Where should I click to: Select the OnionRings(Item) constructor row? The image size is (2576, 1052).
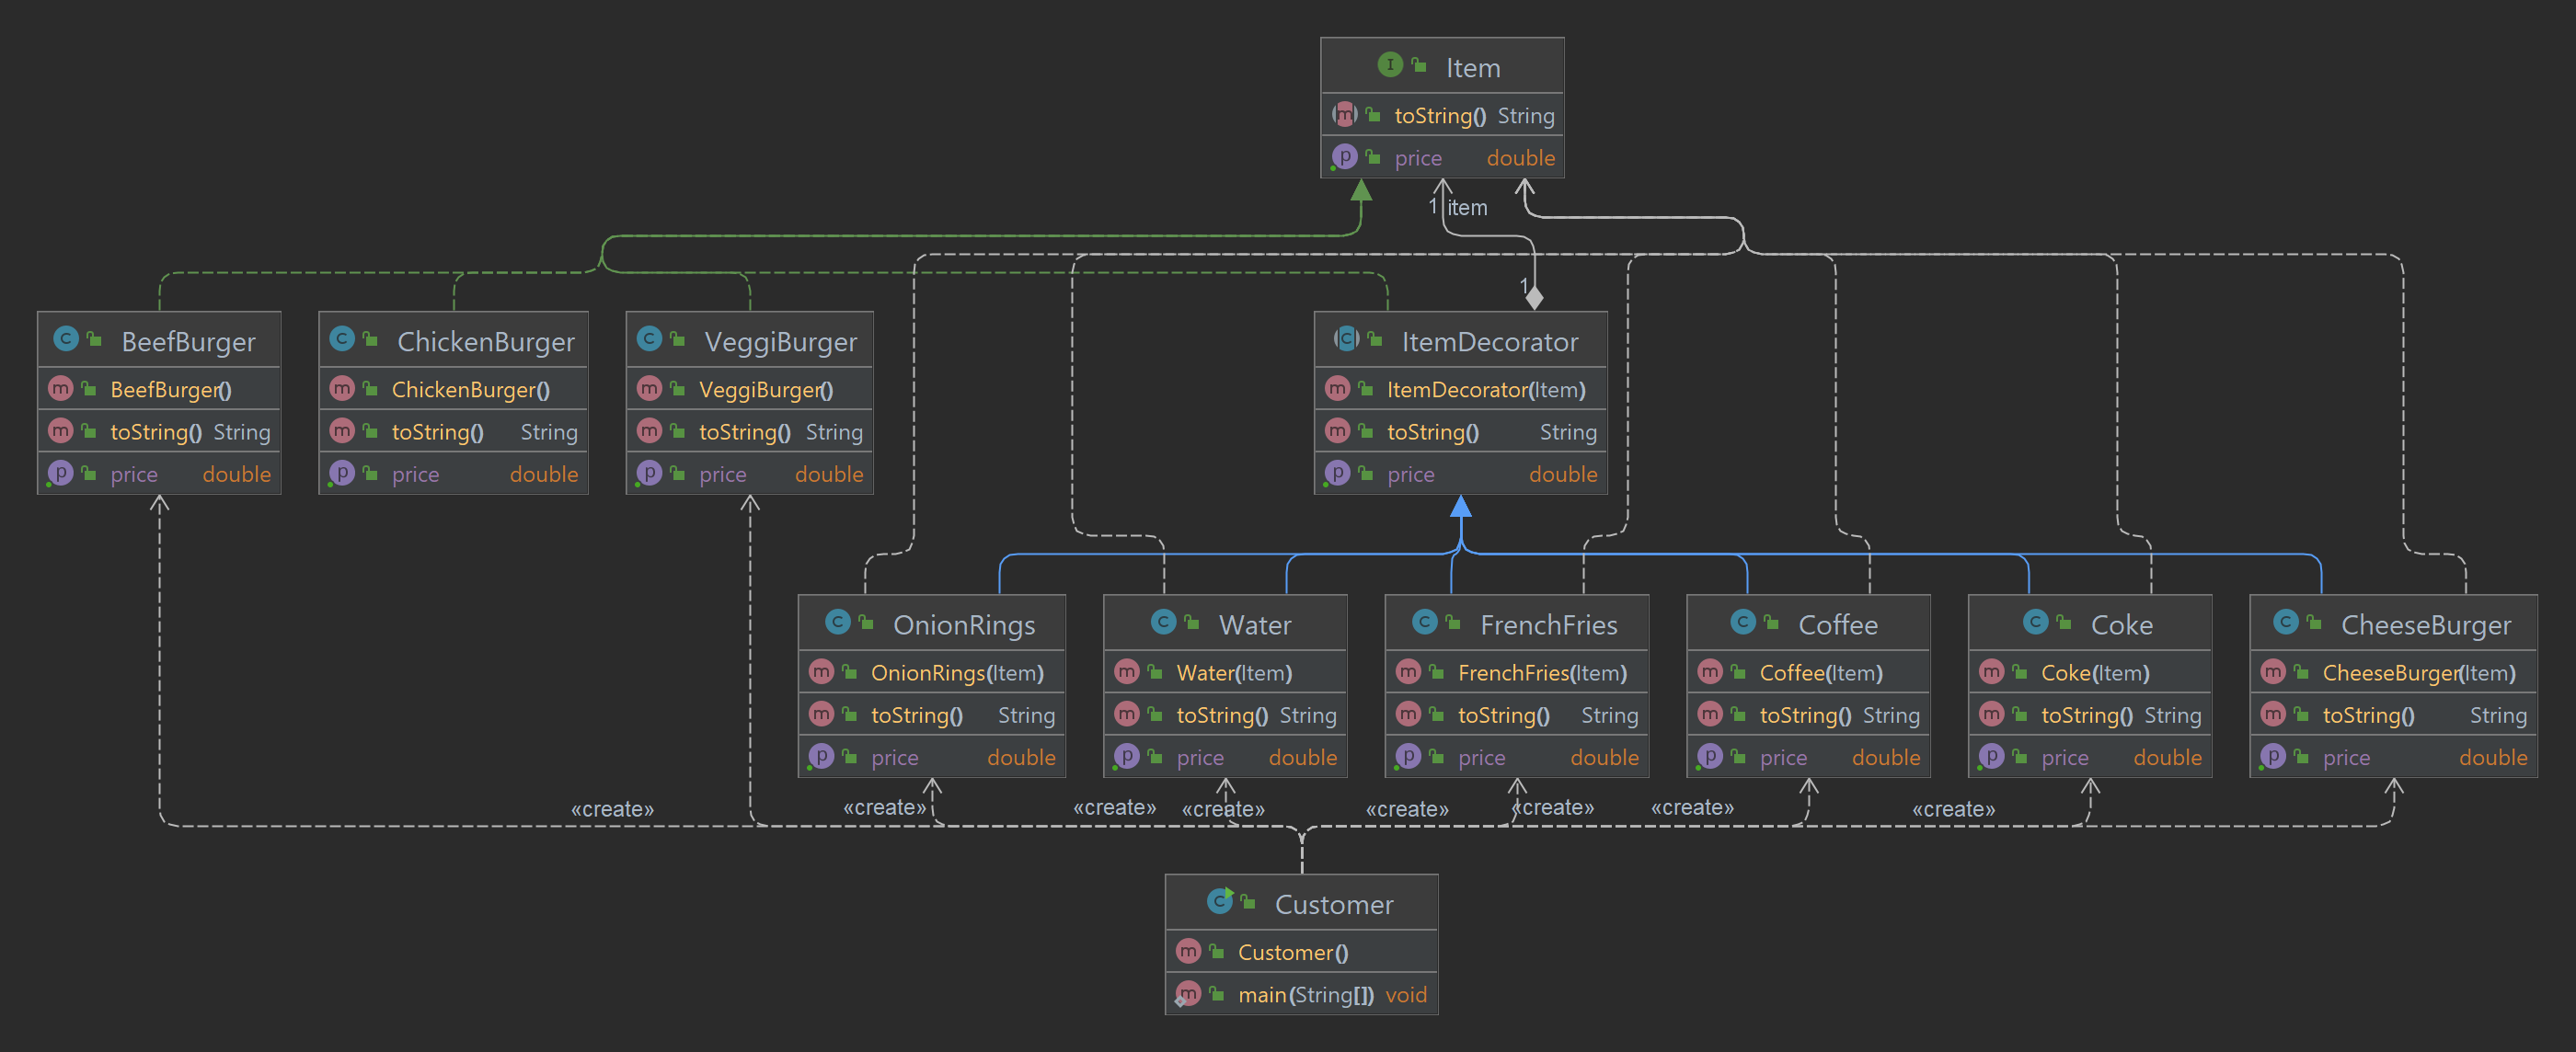click(956, 673)
